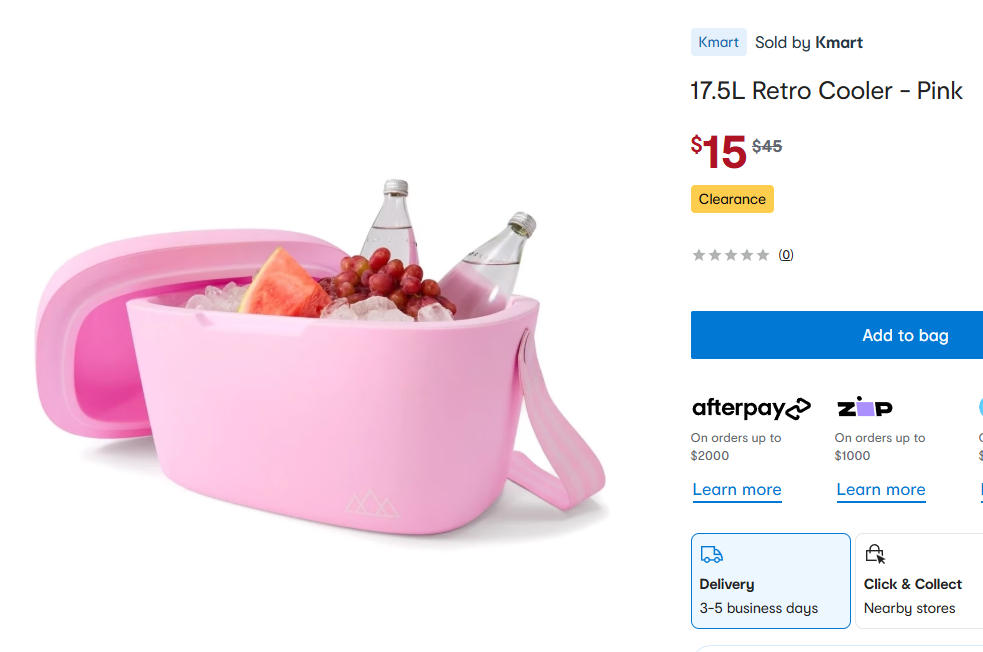Open Learn more under Zip
The width and height of the screenshot is (983, 652).
[881, 489]
